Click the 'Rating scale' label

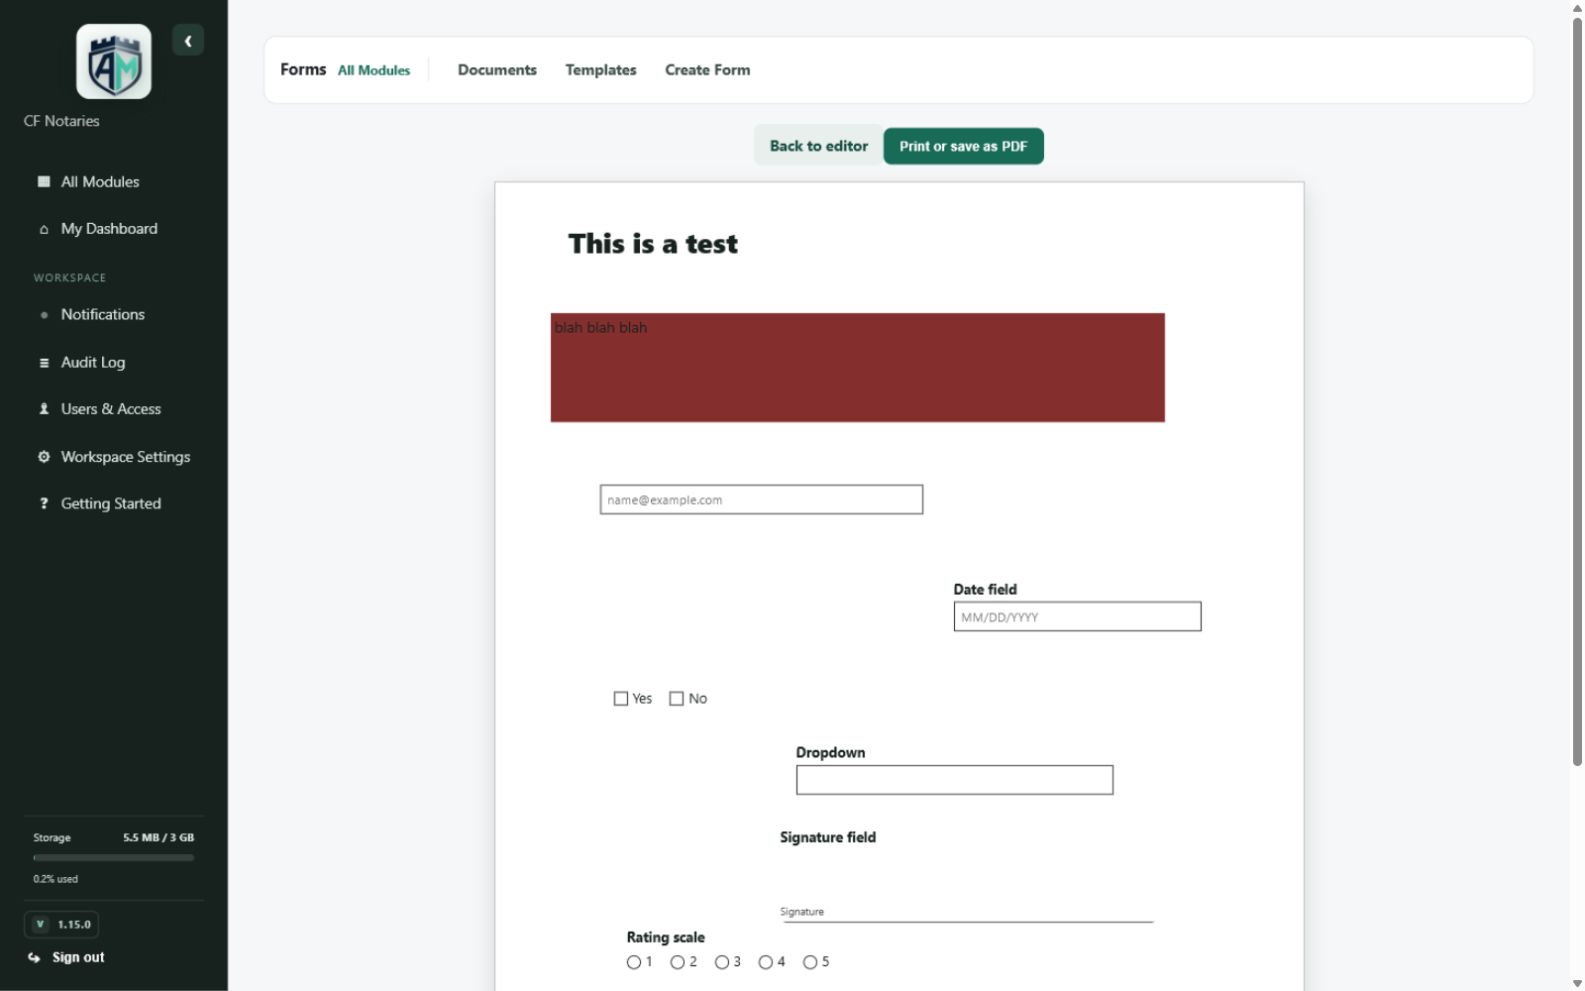[666, 938]
